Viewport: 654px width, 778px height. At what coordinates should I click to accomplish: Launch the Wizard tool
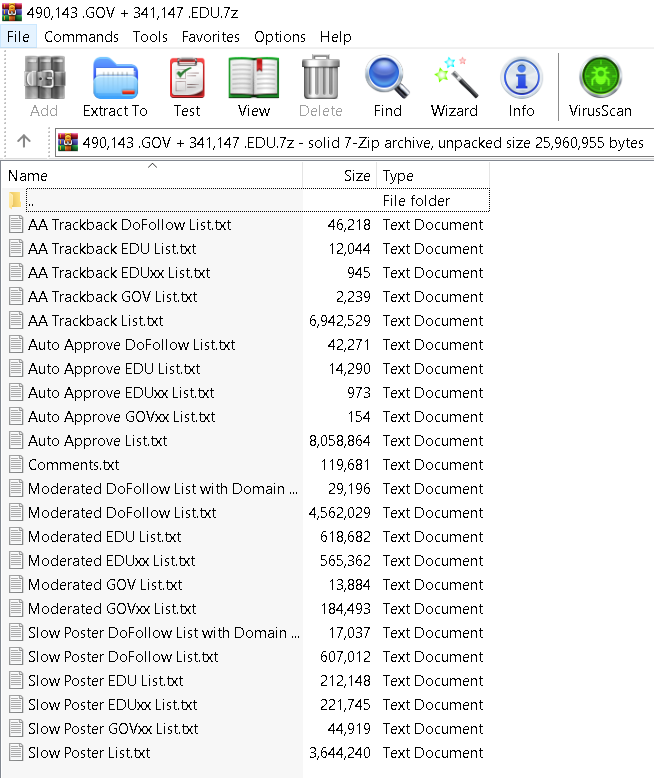tap(454, 87)
